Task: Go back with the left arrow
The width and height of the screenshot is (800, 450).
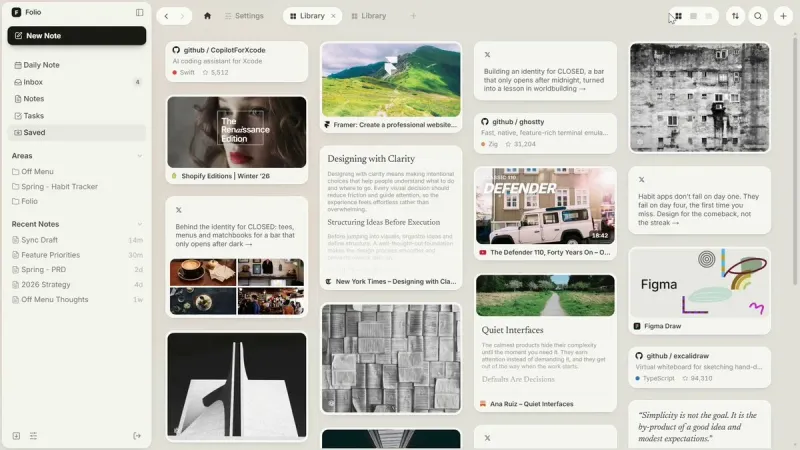Action: (166, 16)
